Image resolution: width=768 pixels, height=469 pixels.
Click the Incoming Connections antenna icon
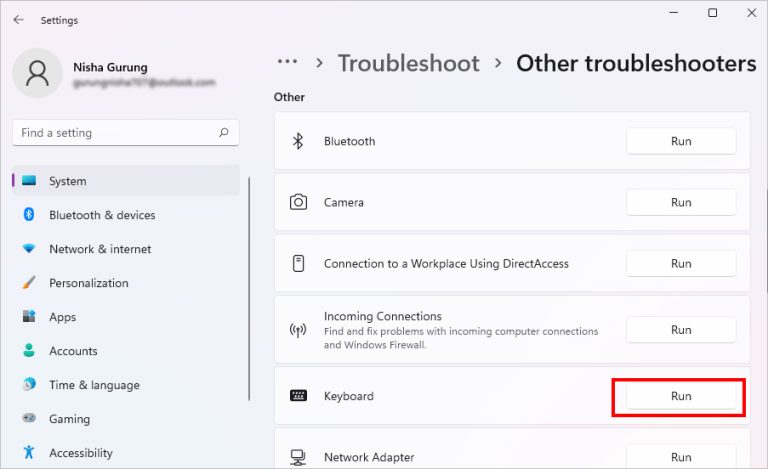[298, 330]
